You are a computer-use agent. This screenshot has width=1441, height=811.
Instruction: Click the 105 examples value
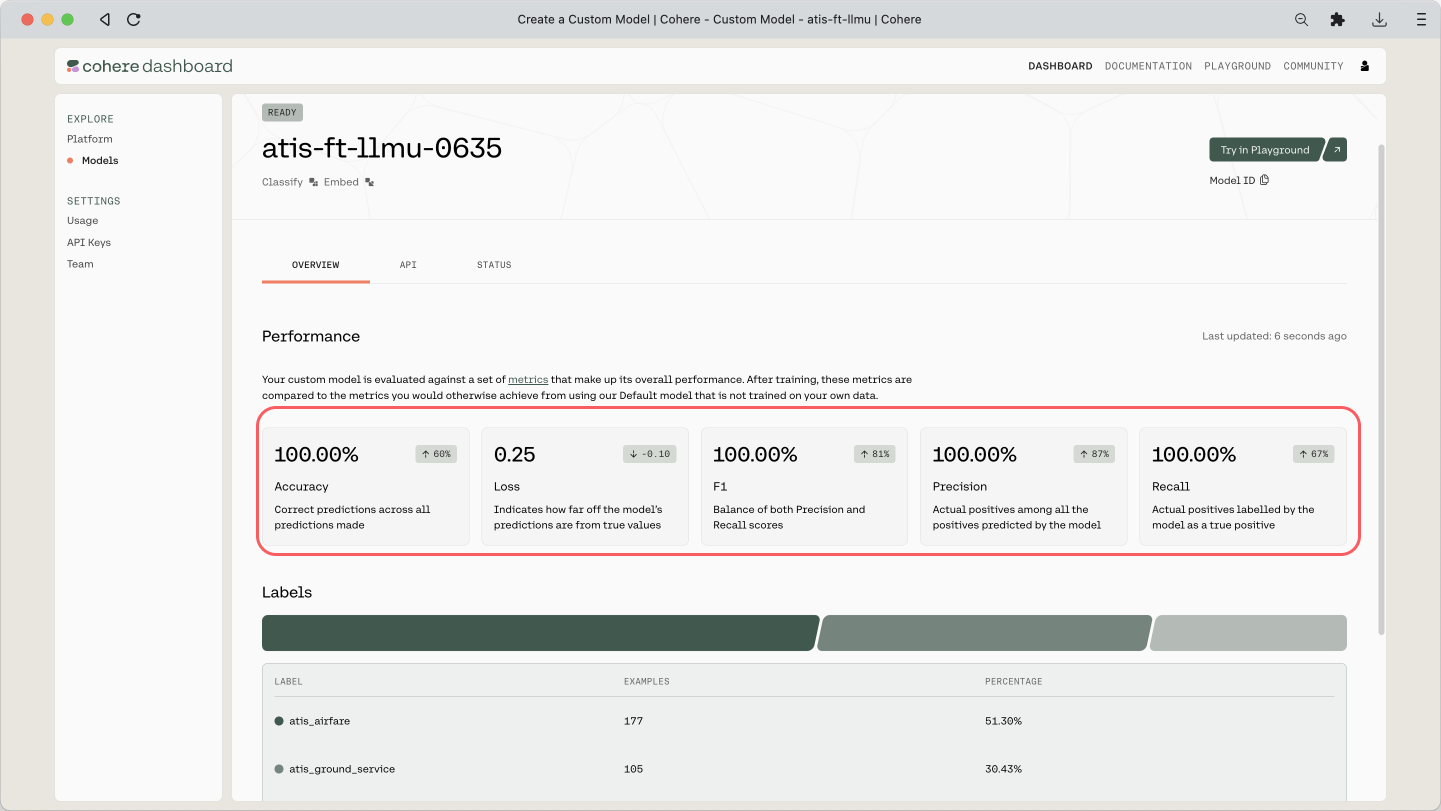coord(633,769)
